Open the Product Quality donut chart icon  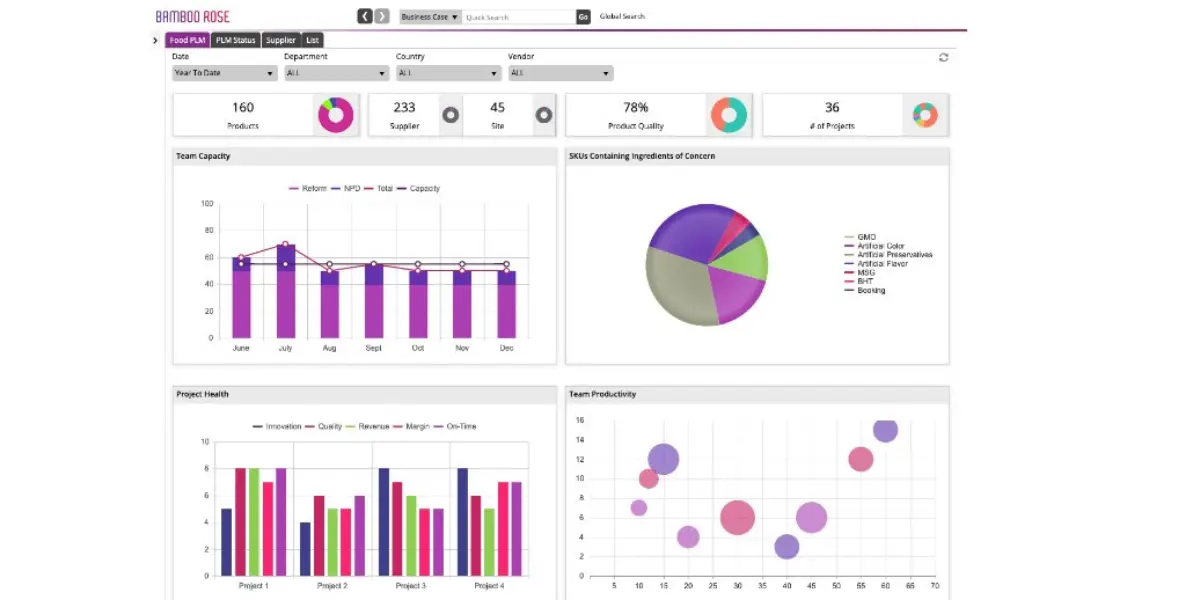point(729,115)
